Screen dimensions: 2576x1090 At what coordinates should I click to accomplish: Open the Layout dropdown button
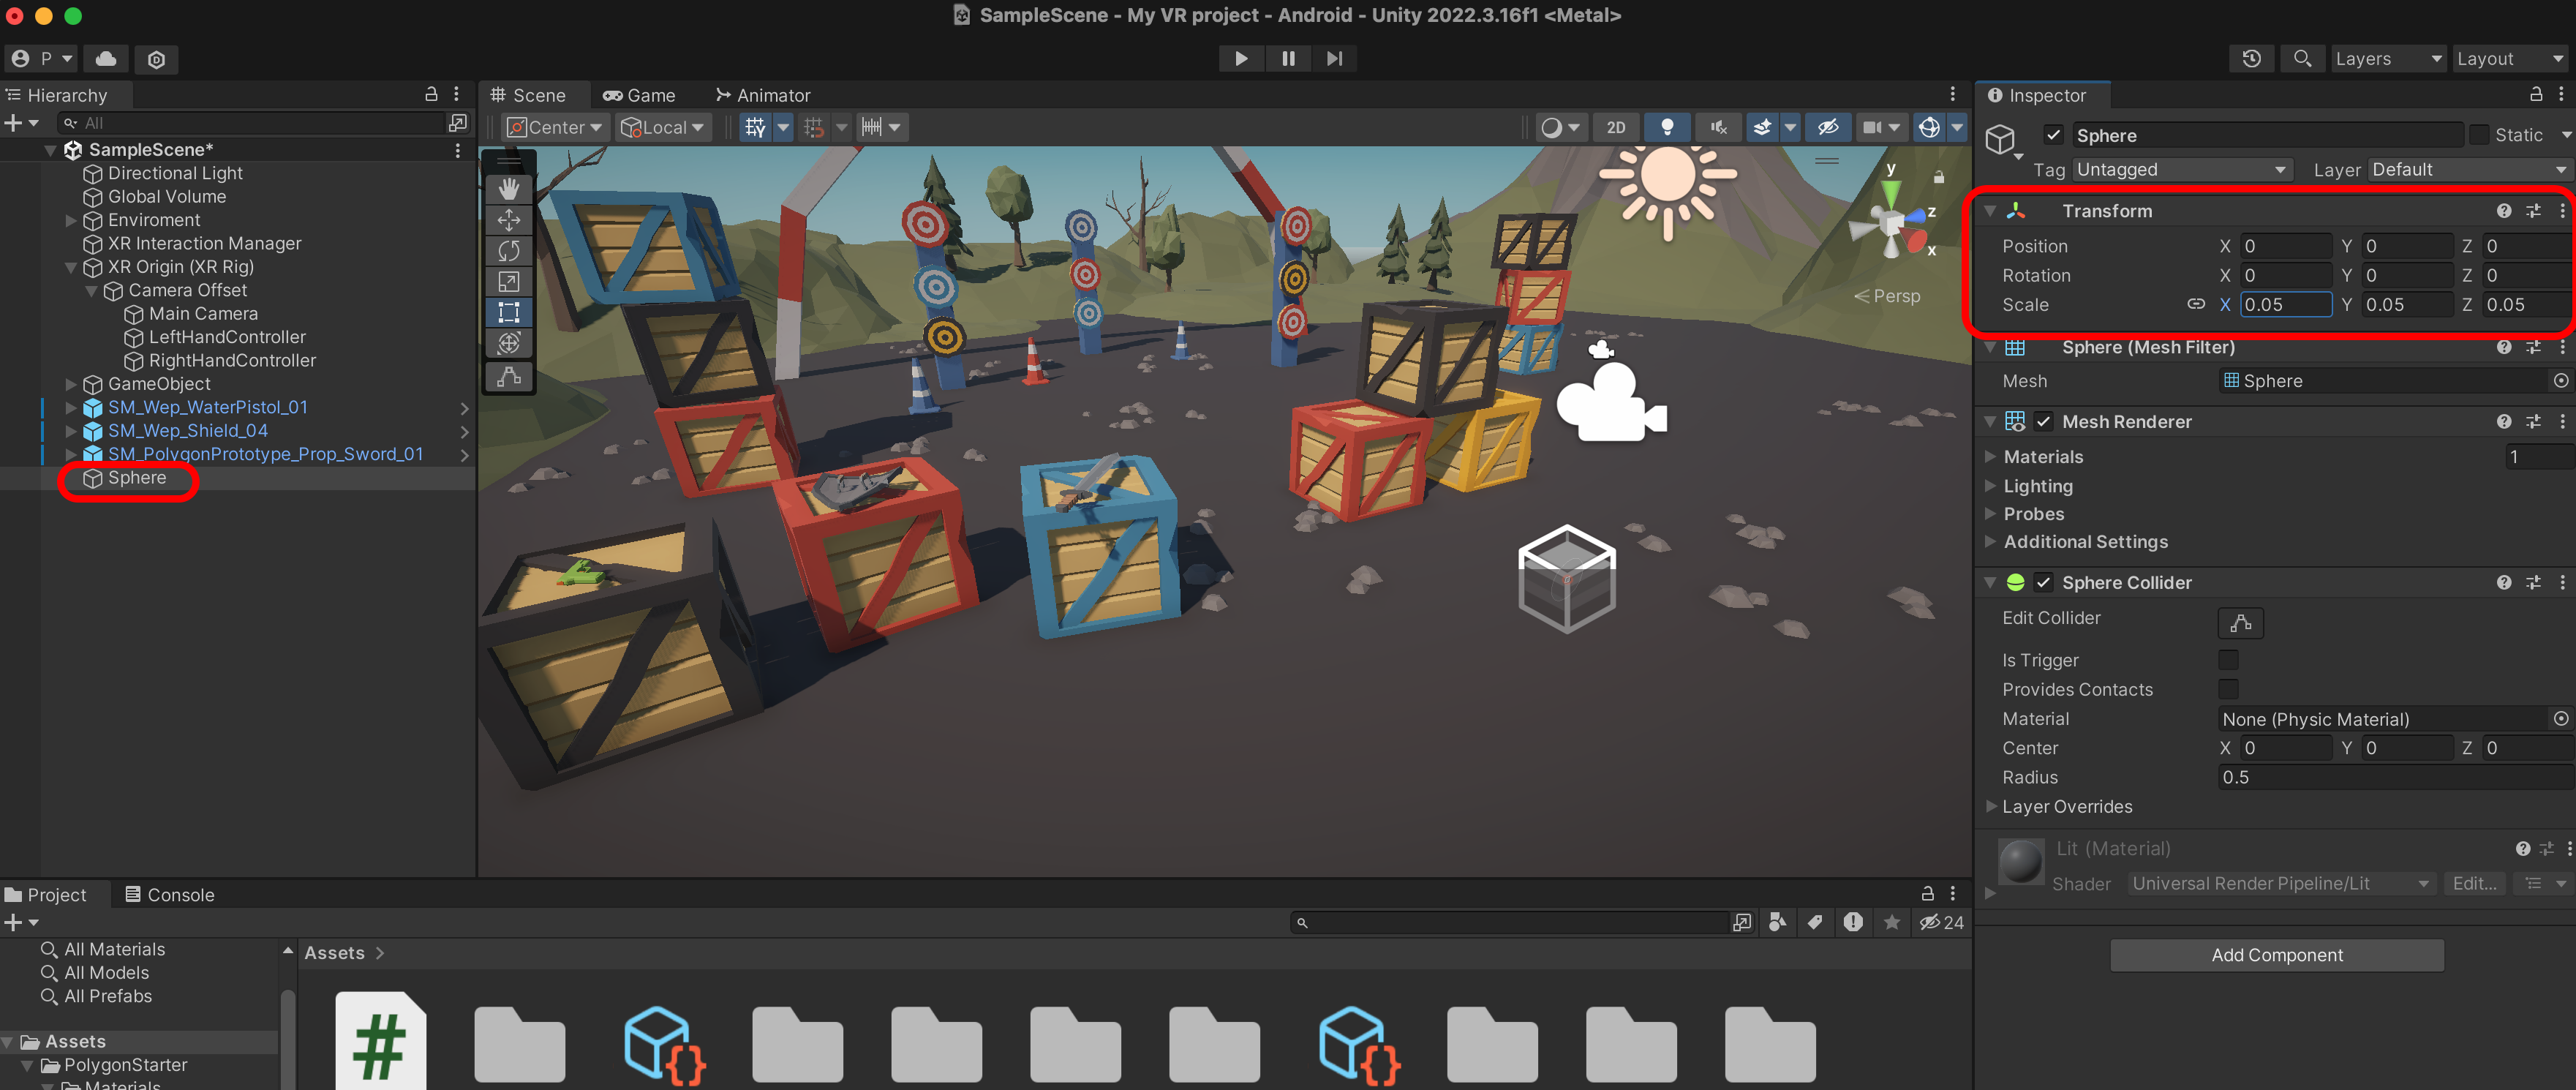[x=2510, y=59]
